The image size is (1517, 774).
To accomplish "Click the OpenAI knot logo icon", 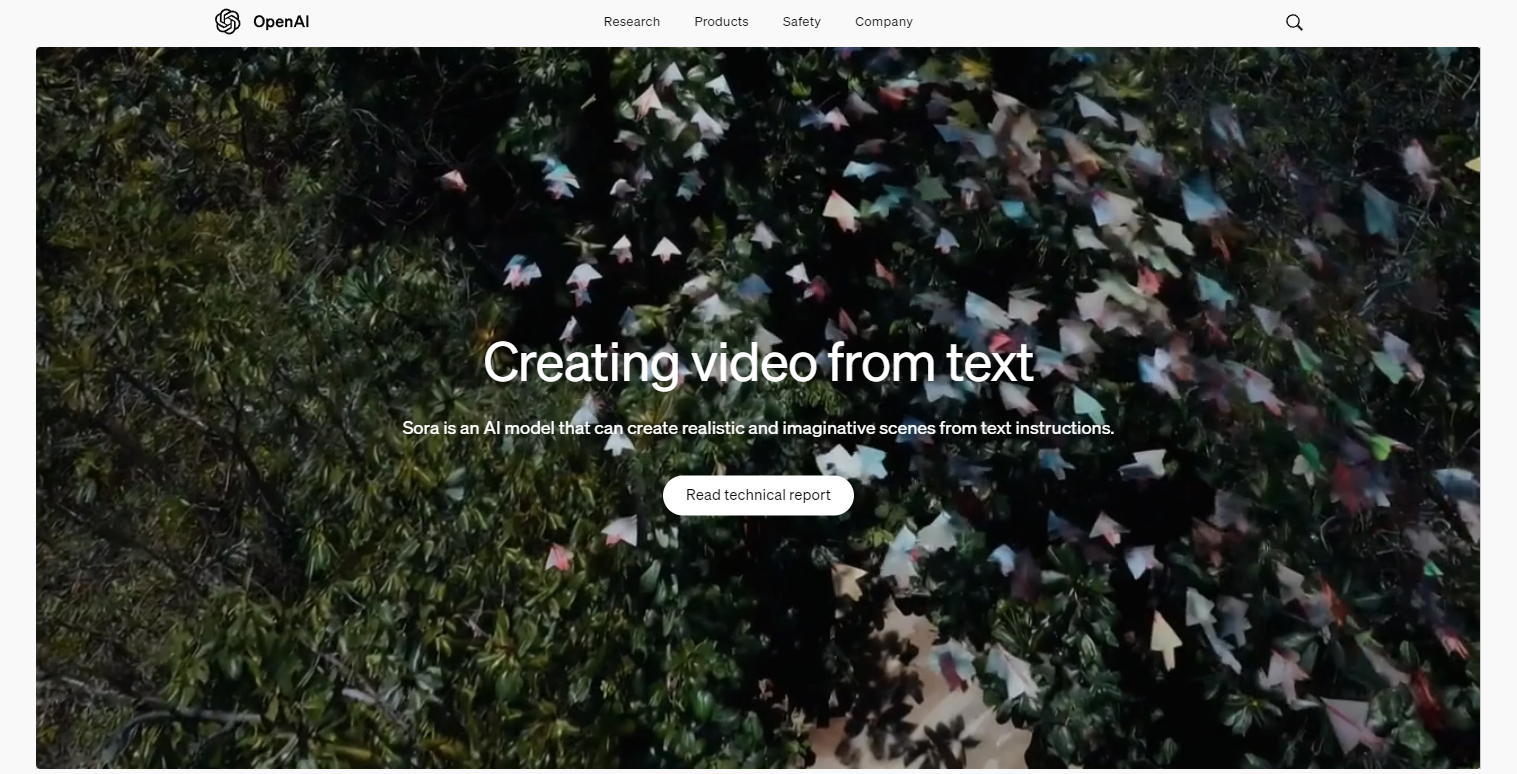I will (x=228, y=22).
